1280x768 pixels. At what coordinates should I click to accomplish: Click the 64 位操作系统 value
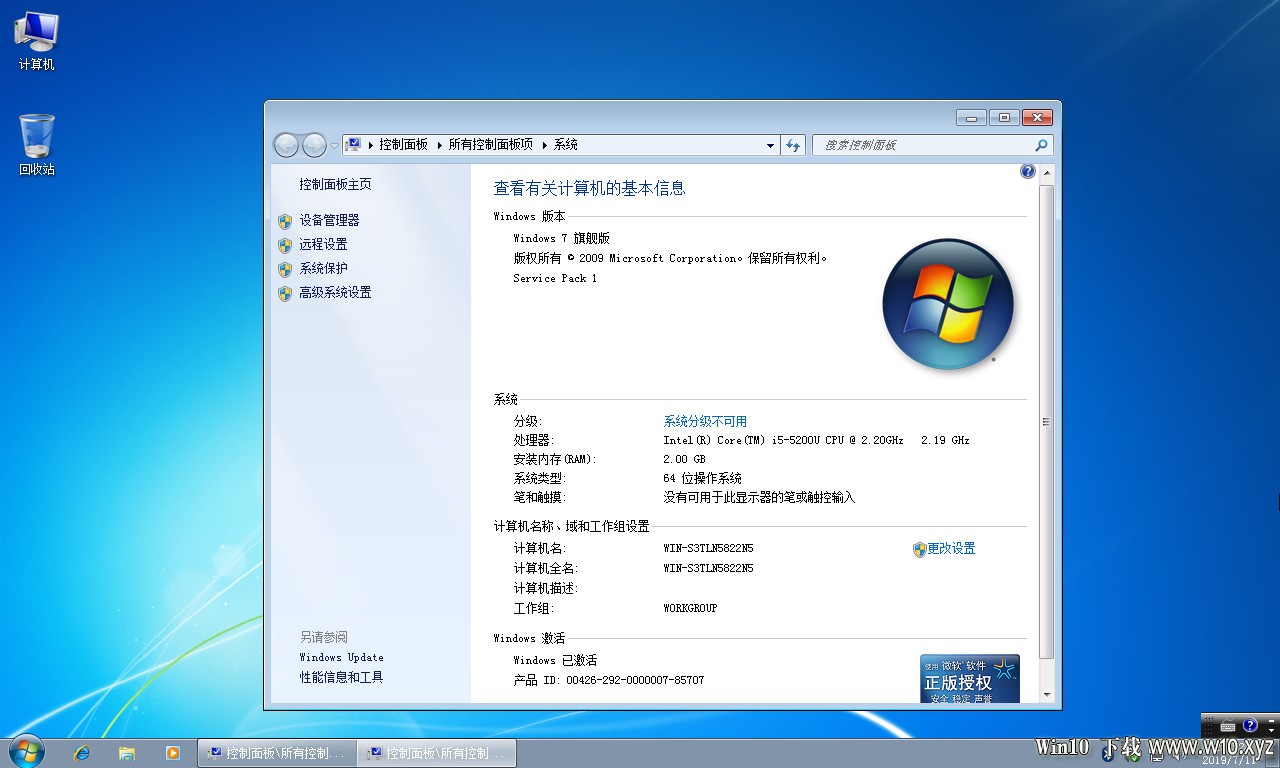(x=702, y=478)
